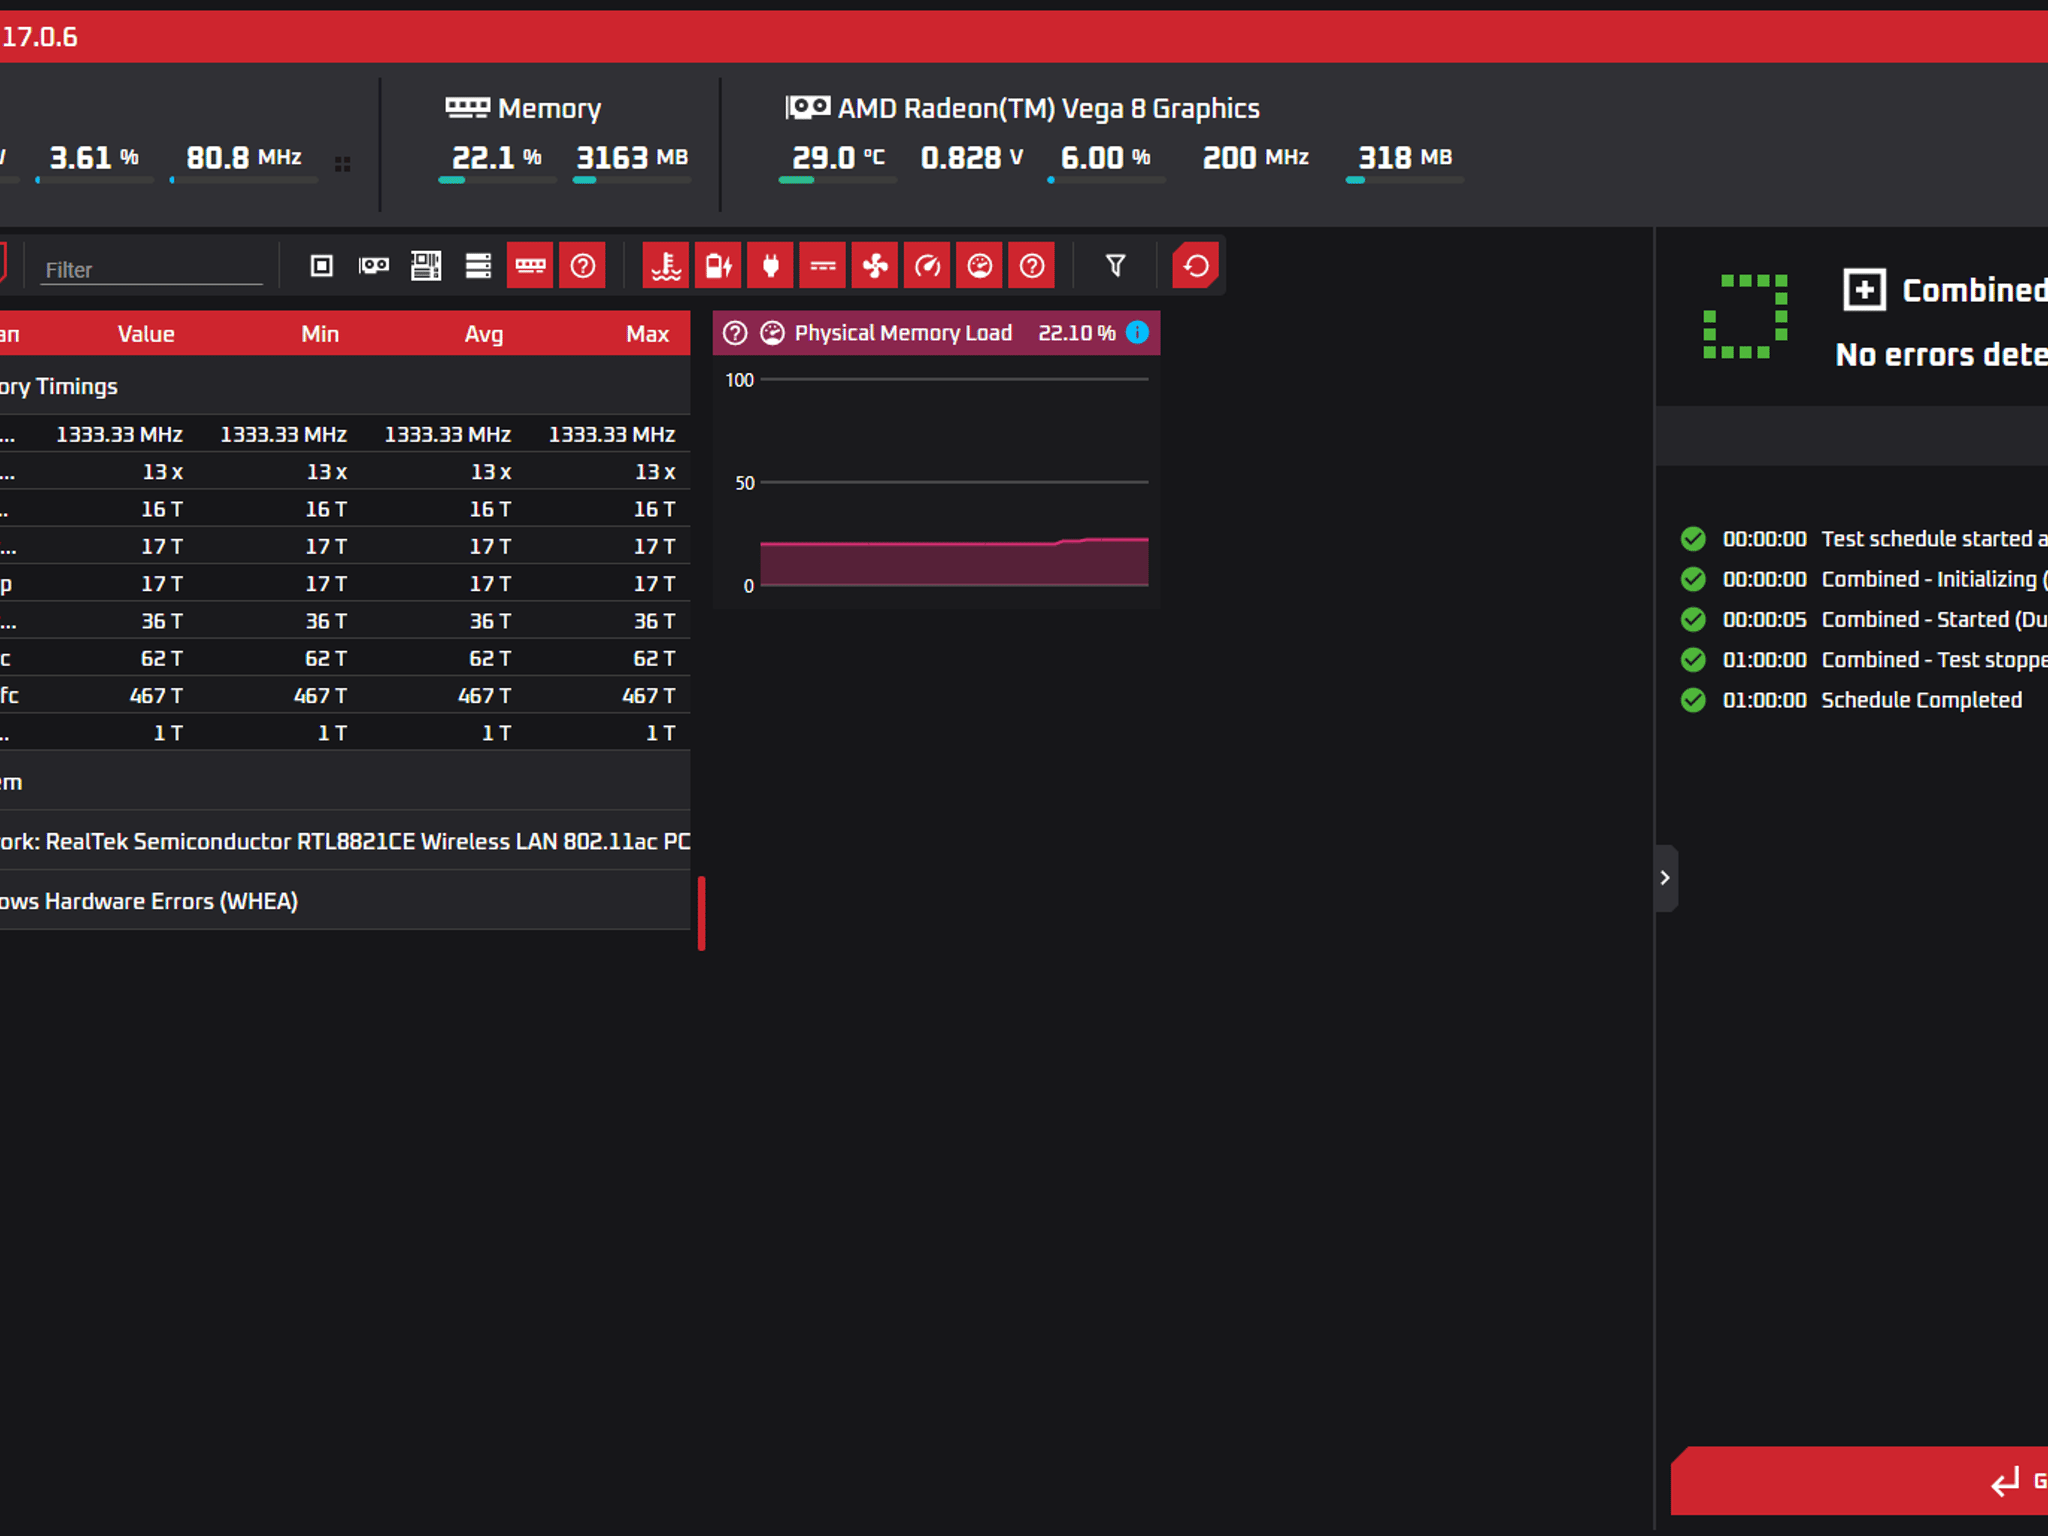Sort by the Min column header
This screenshot has height=1536, width=2048.
point(320,334)
